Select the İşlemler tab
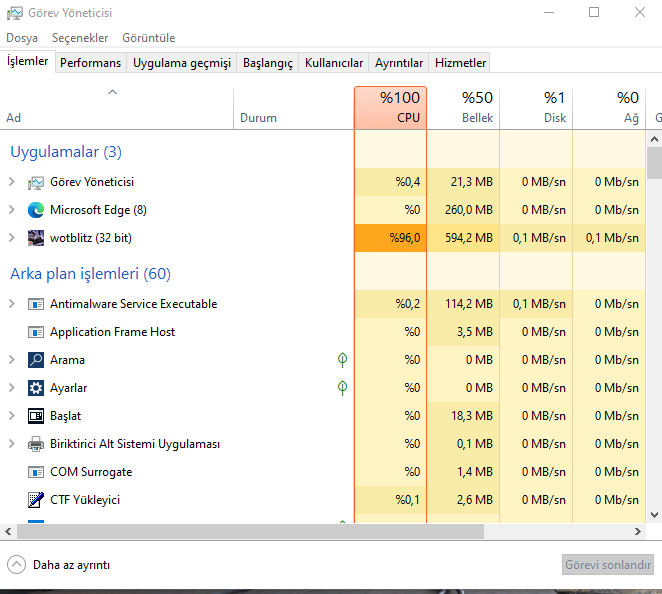The width and height of the screenshot is (662, 594). [x=27, y=61]
